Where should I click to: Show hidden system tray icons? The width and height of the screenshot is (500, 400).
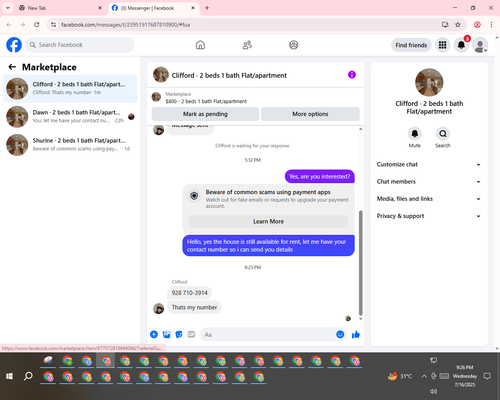pos(424,376)
